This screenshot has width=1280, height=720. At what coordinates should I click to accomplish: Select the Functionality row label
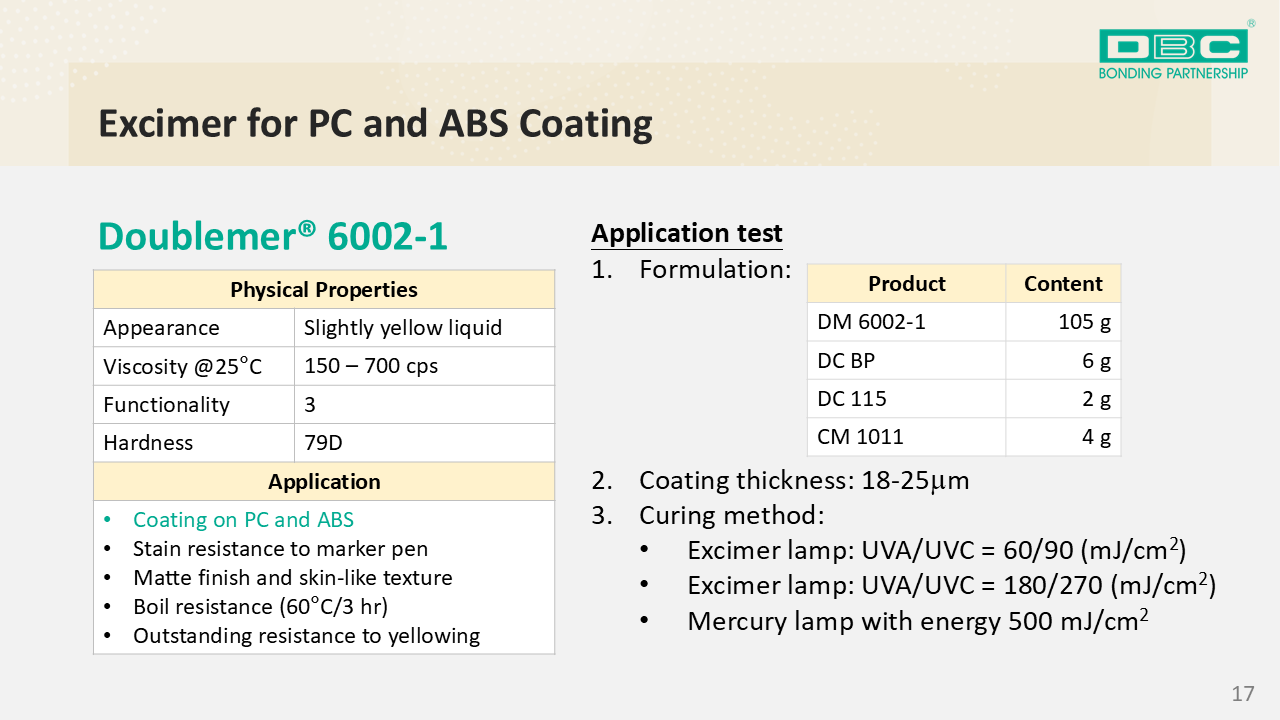[x=167, y=405]
